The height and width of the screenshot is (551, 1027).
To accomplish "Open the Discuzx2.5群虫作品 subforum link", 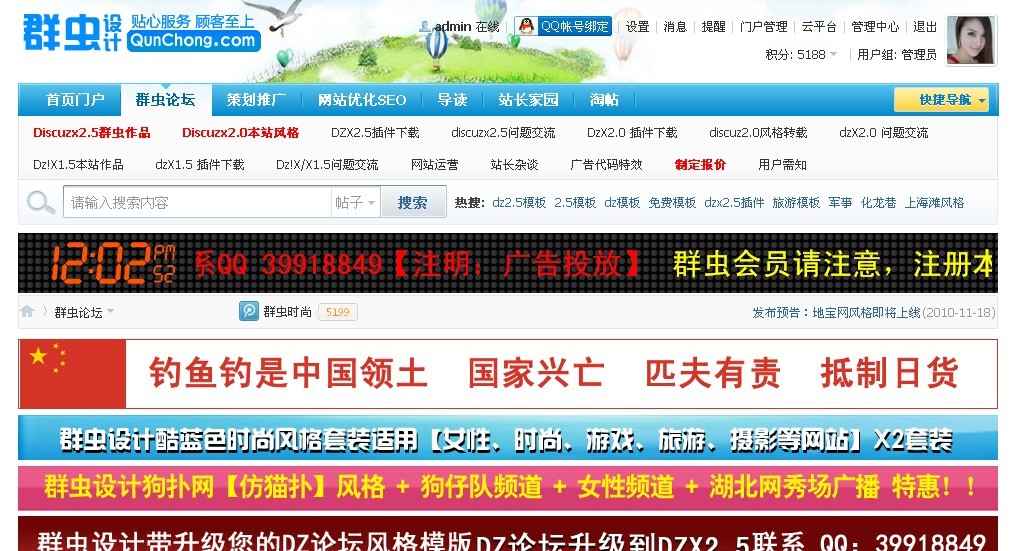I will pos(92,132).
